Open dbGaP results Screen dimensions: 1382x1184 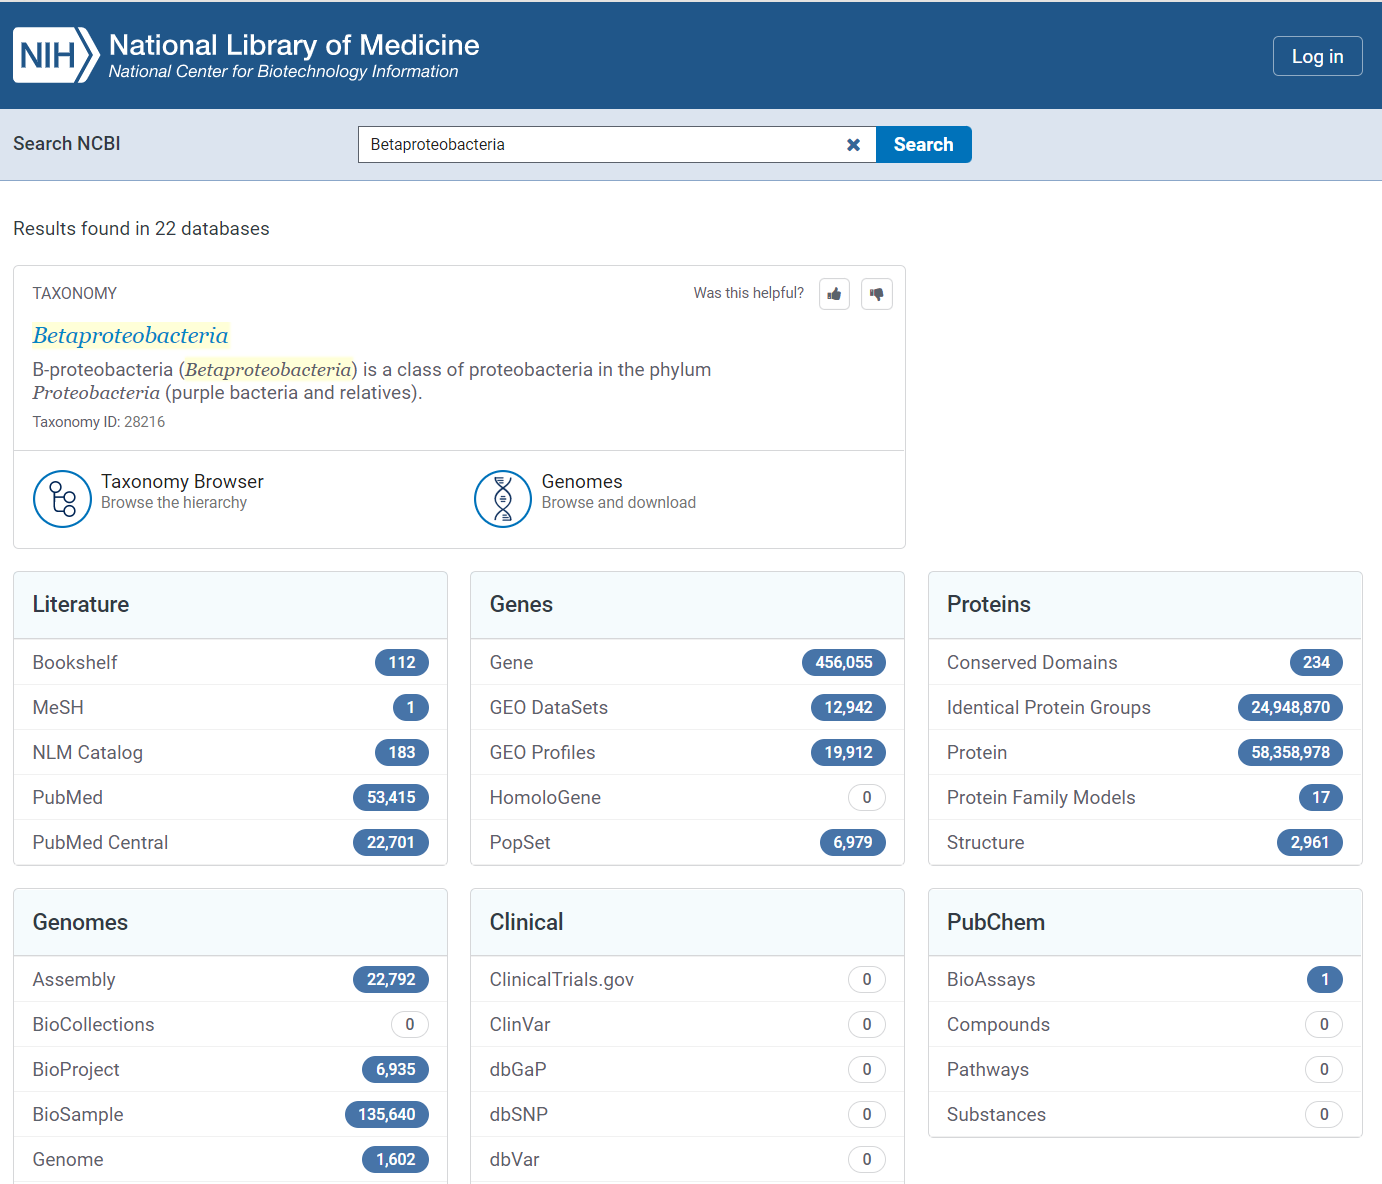click(x=687, y=1069)
